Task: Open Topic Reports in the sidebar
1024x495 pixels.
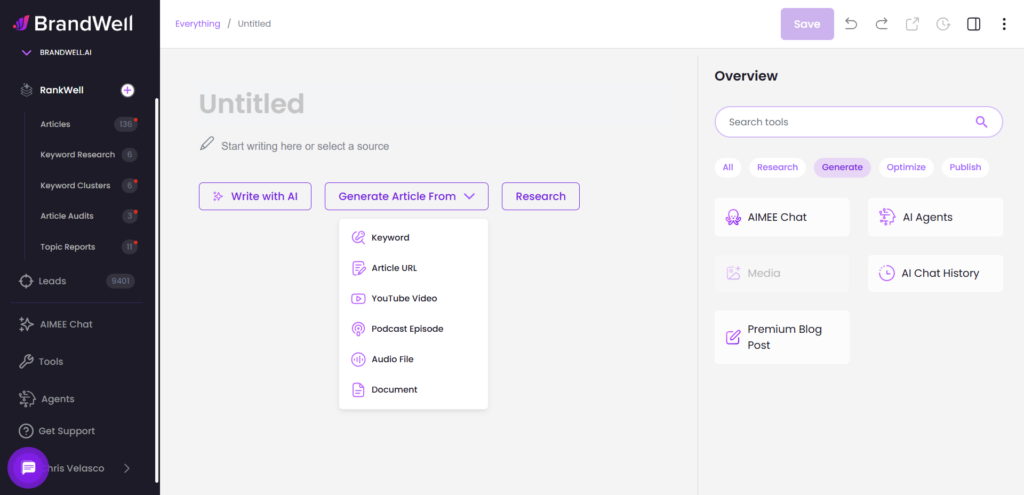Action: click(67, 247)
